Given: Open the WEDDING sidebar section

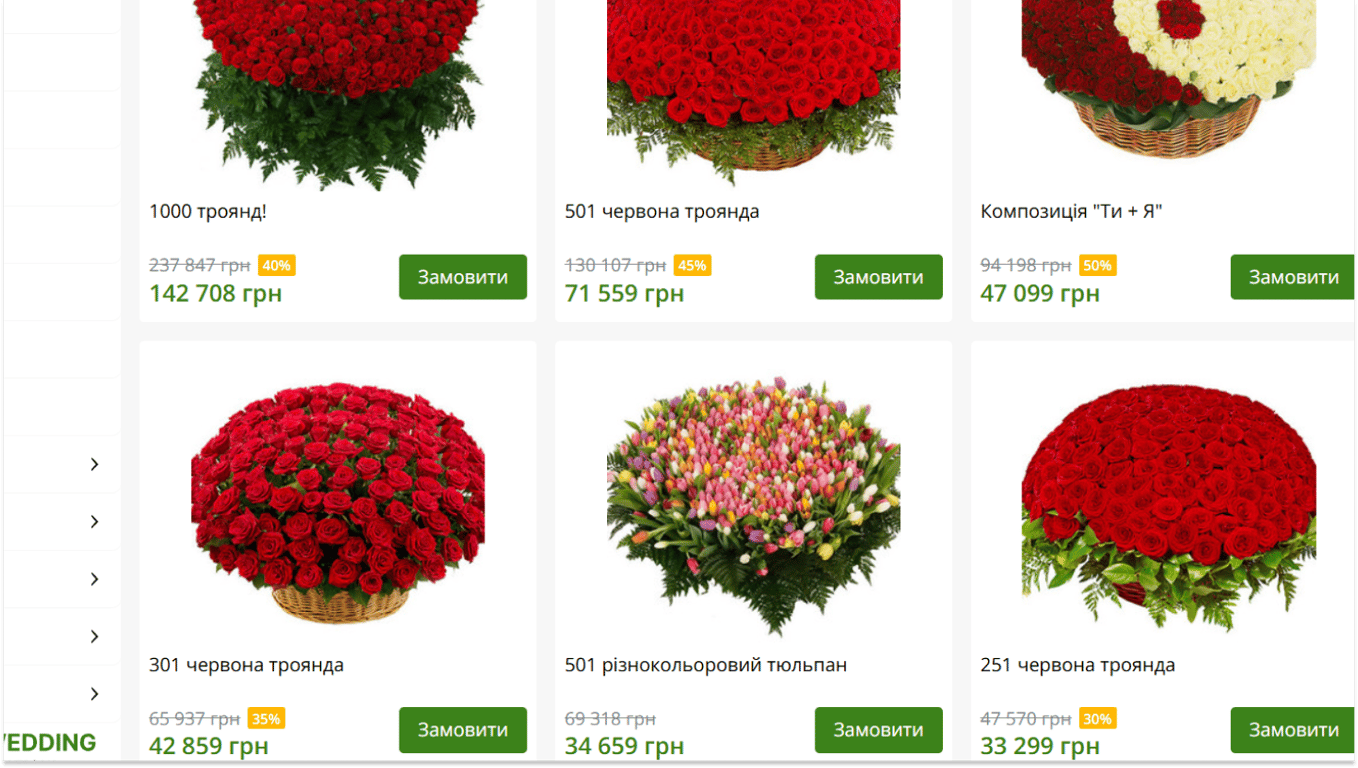Looking at the screenshot, I should (x=48, y=743).
